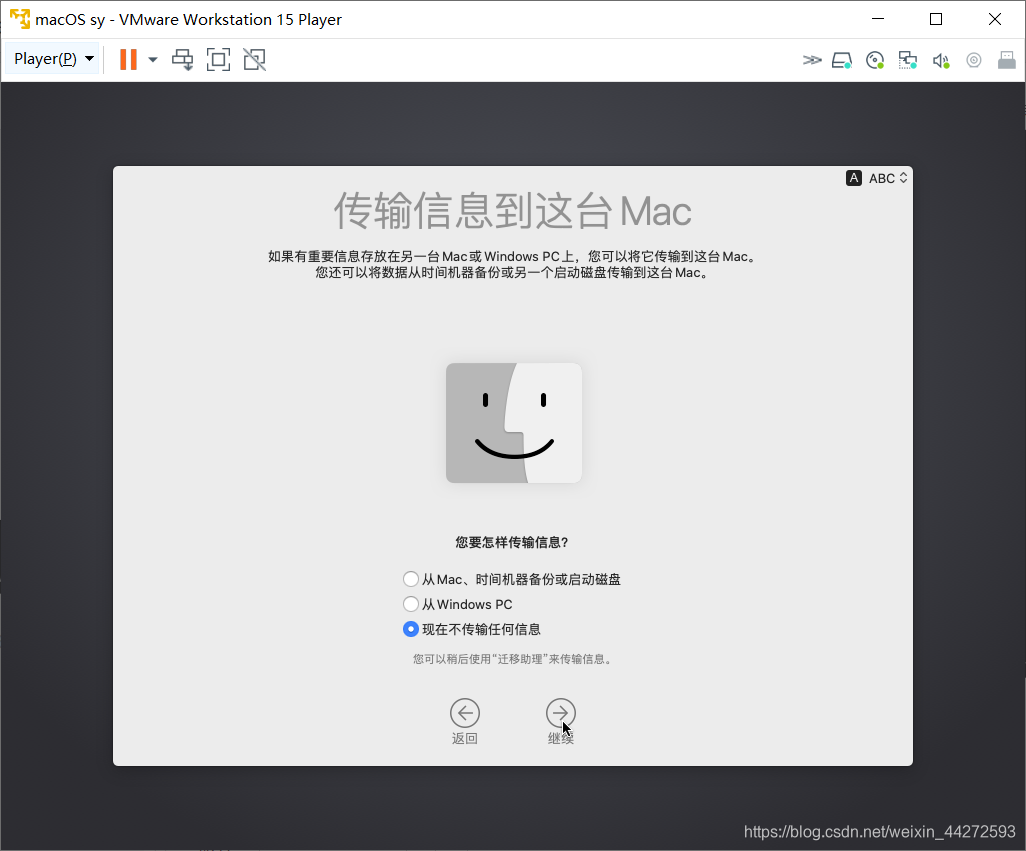Click the printer device icon
Screen dimensions: 1026x851
click(x=1006, y=60)
